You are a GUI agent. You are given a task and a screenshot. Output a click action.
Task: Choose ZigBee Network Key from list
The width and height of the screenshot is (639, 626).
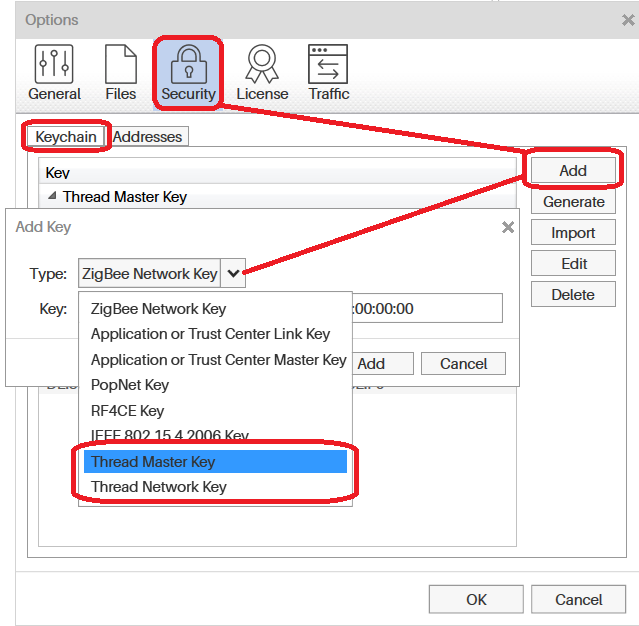[x=215, y=309]
